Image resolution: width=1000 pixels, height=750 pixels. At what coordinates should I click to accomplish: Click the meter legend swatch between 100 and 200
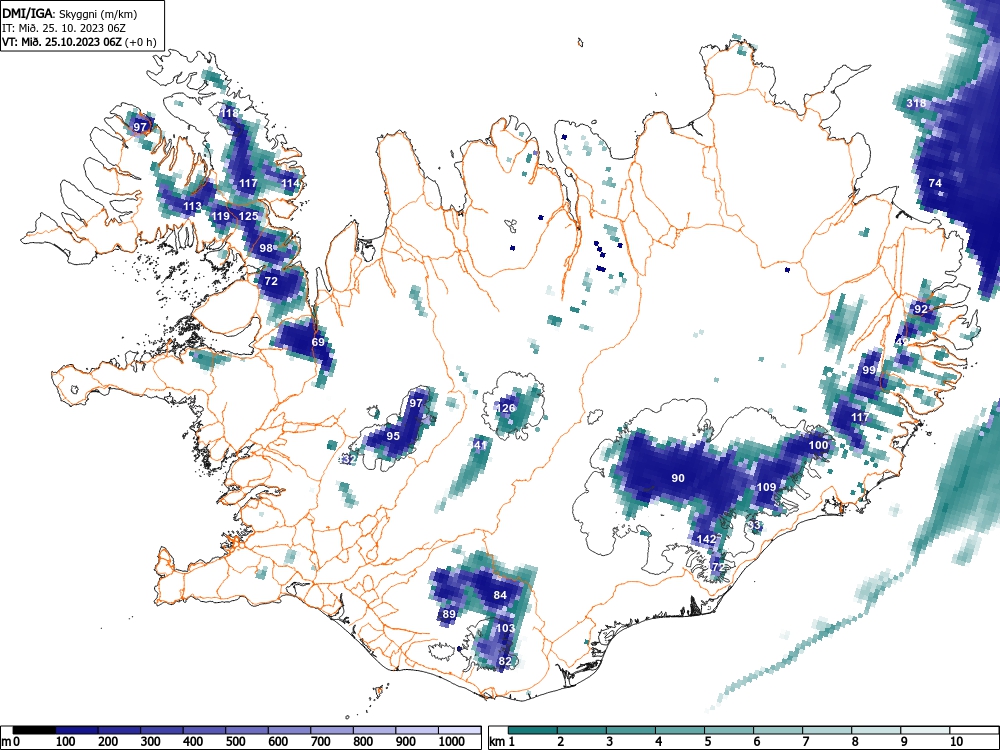click(77, 730)
